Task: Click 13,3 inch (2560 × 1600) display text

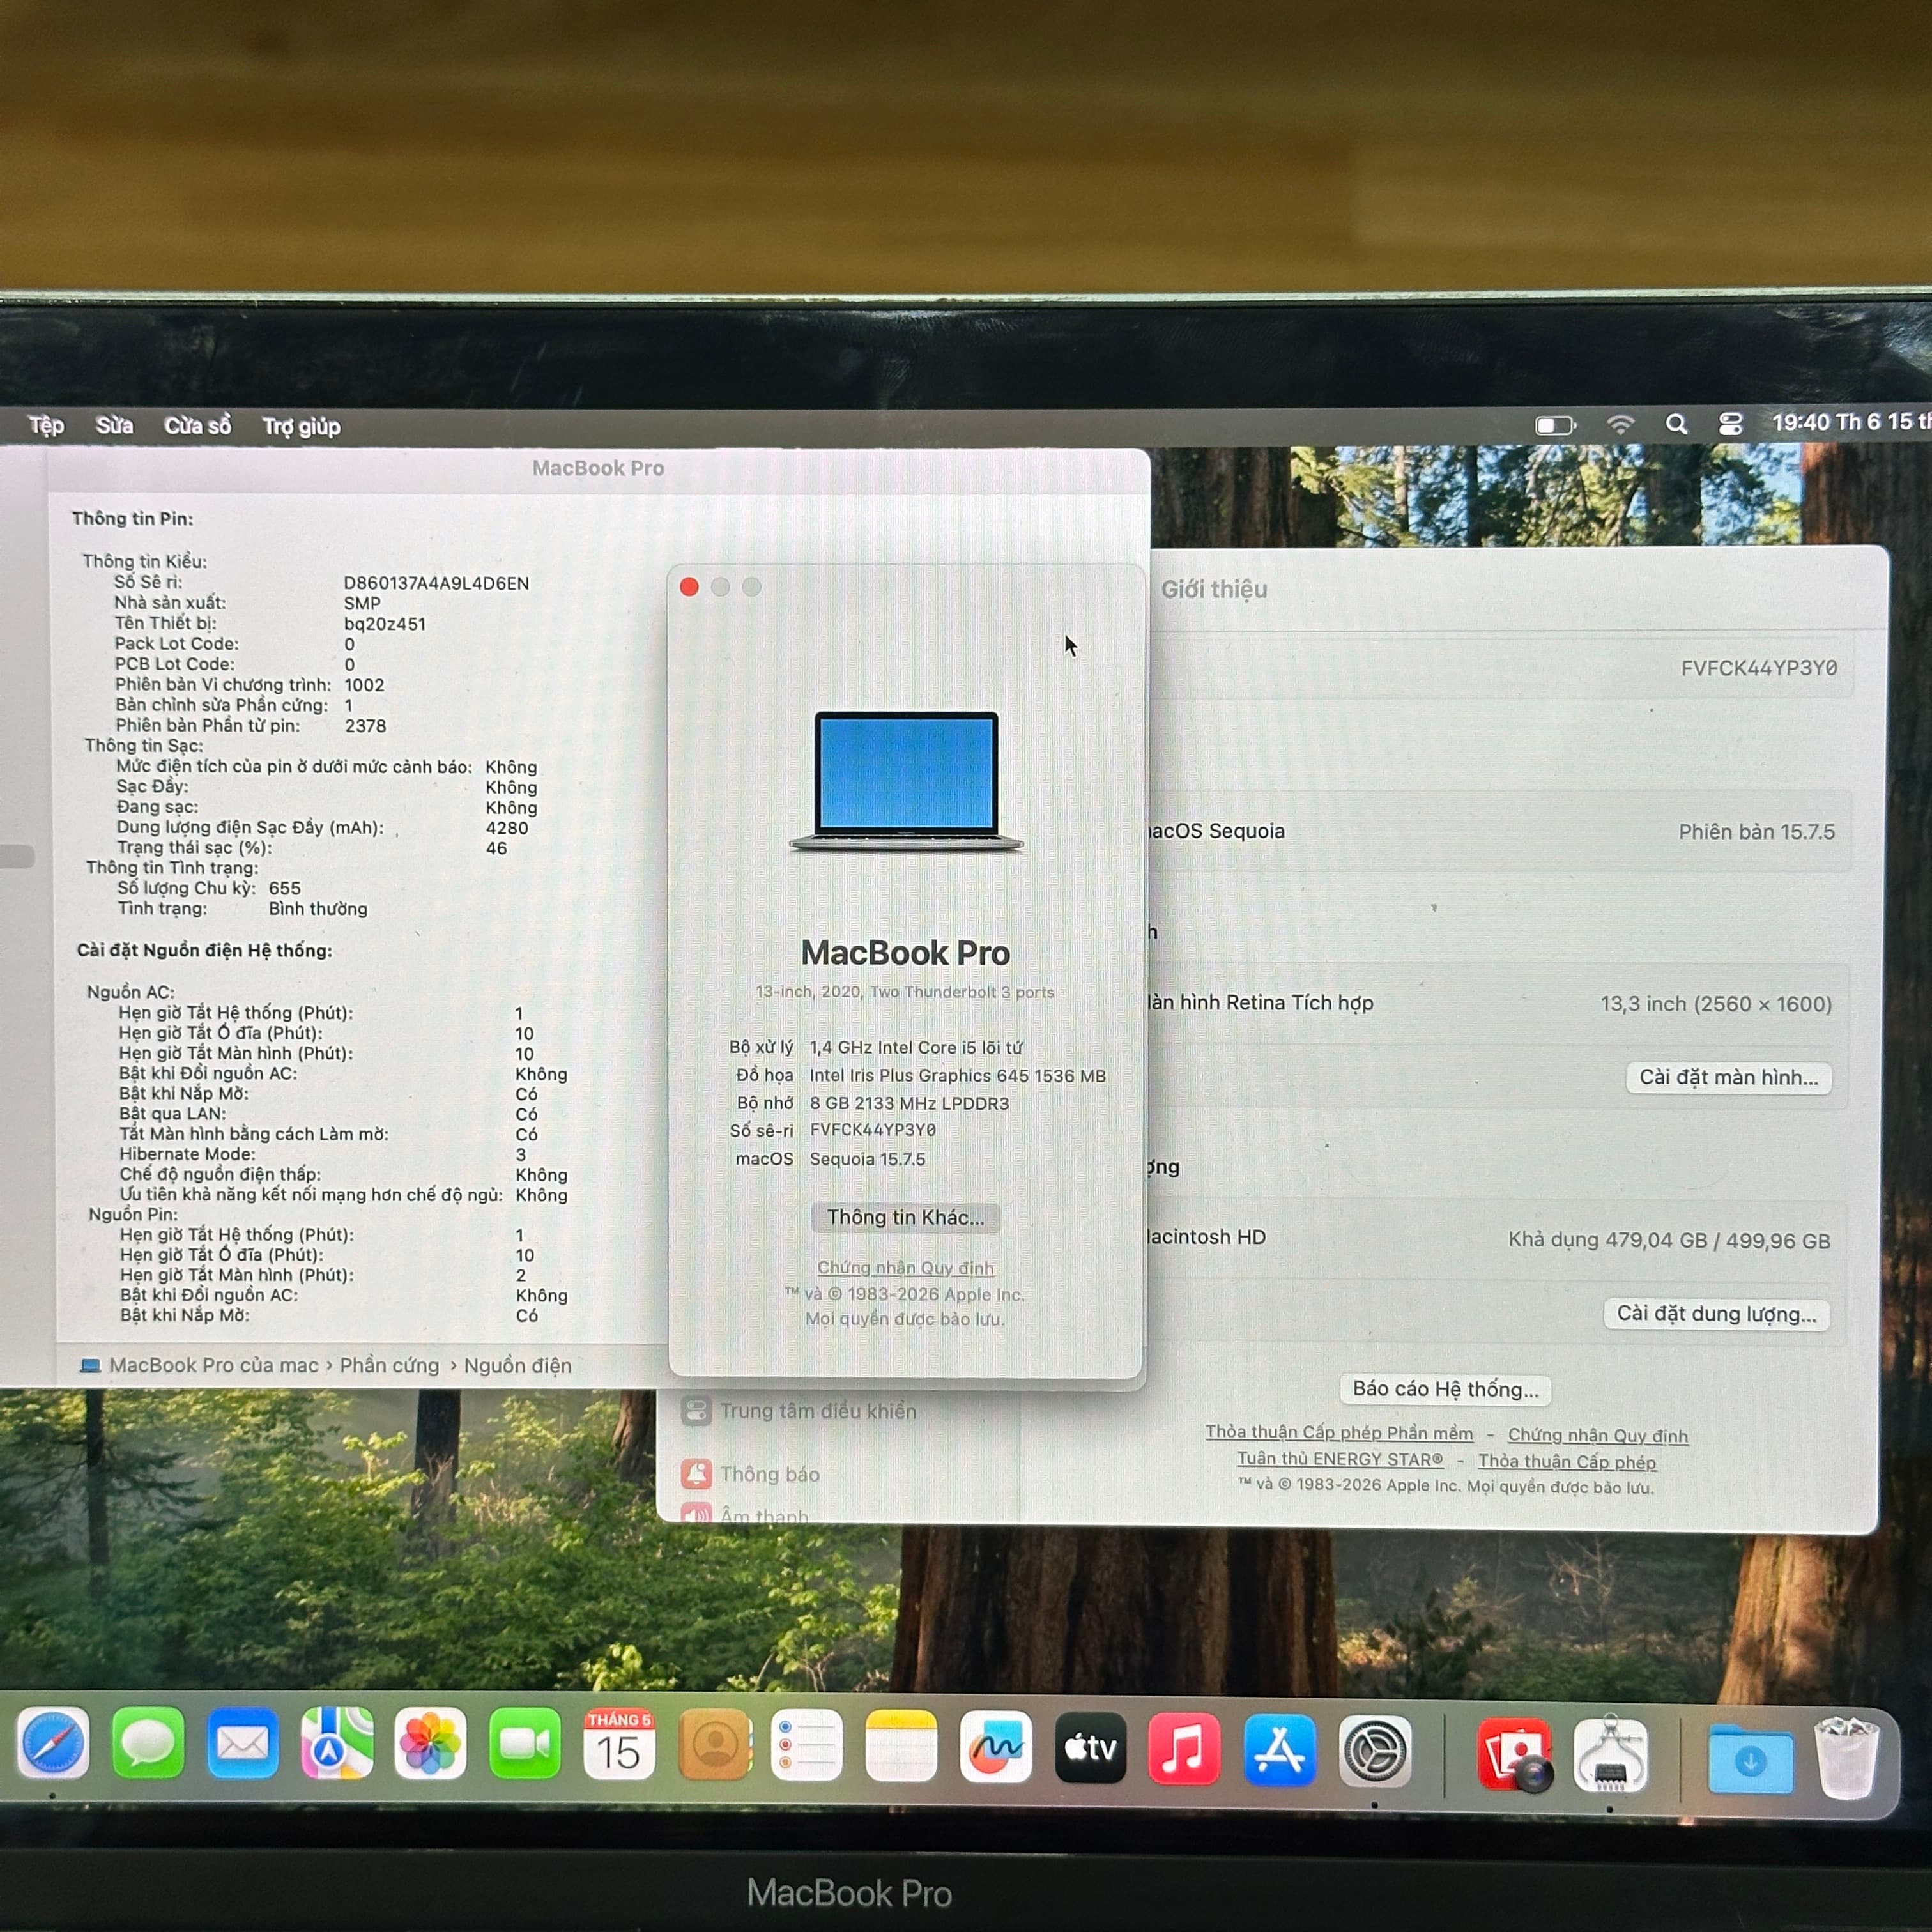Action: click(x=1715, y=1004)
